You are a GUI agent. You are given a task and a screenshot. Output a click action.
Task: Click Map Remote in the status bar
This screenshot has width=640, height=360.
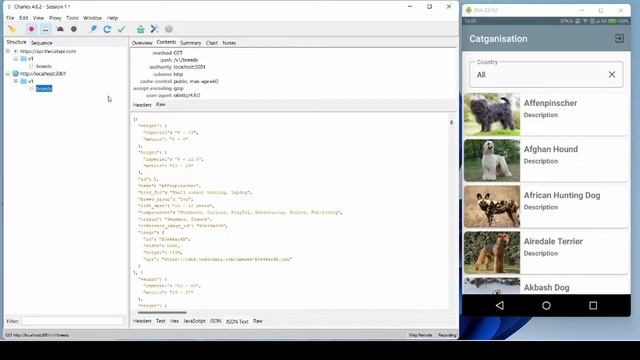420,335
